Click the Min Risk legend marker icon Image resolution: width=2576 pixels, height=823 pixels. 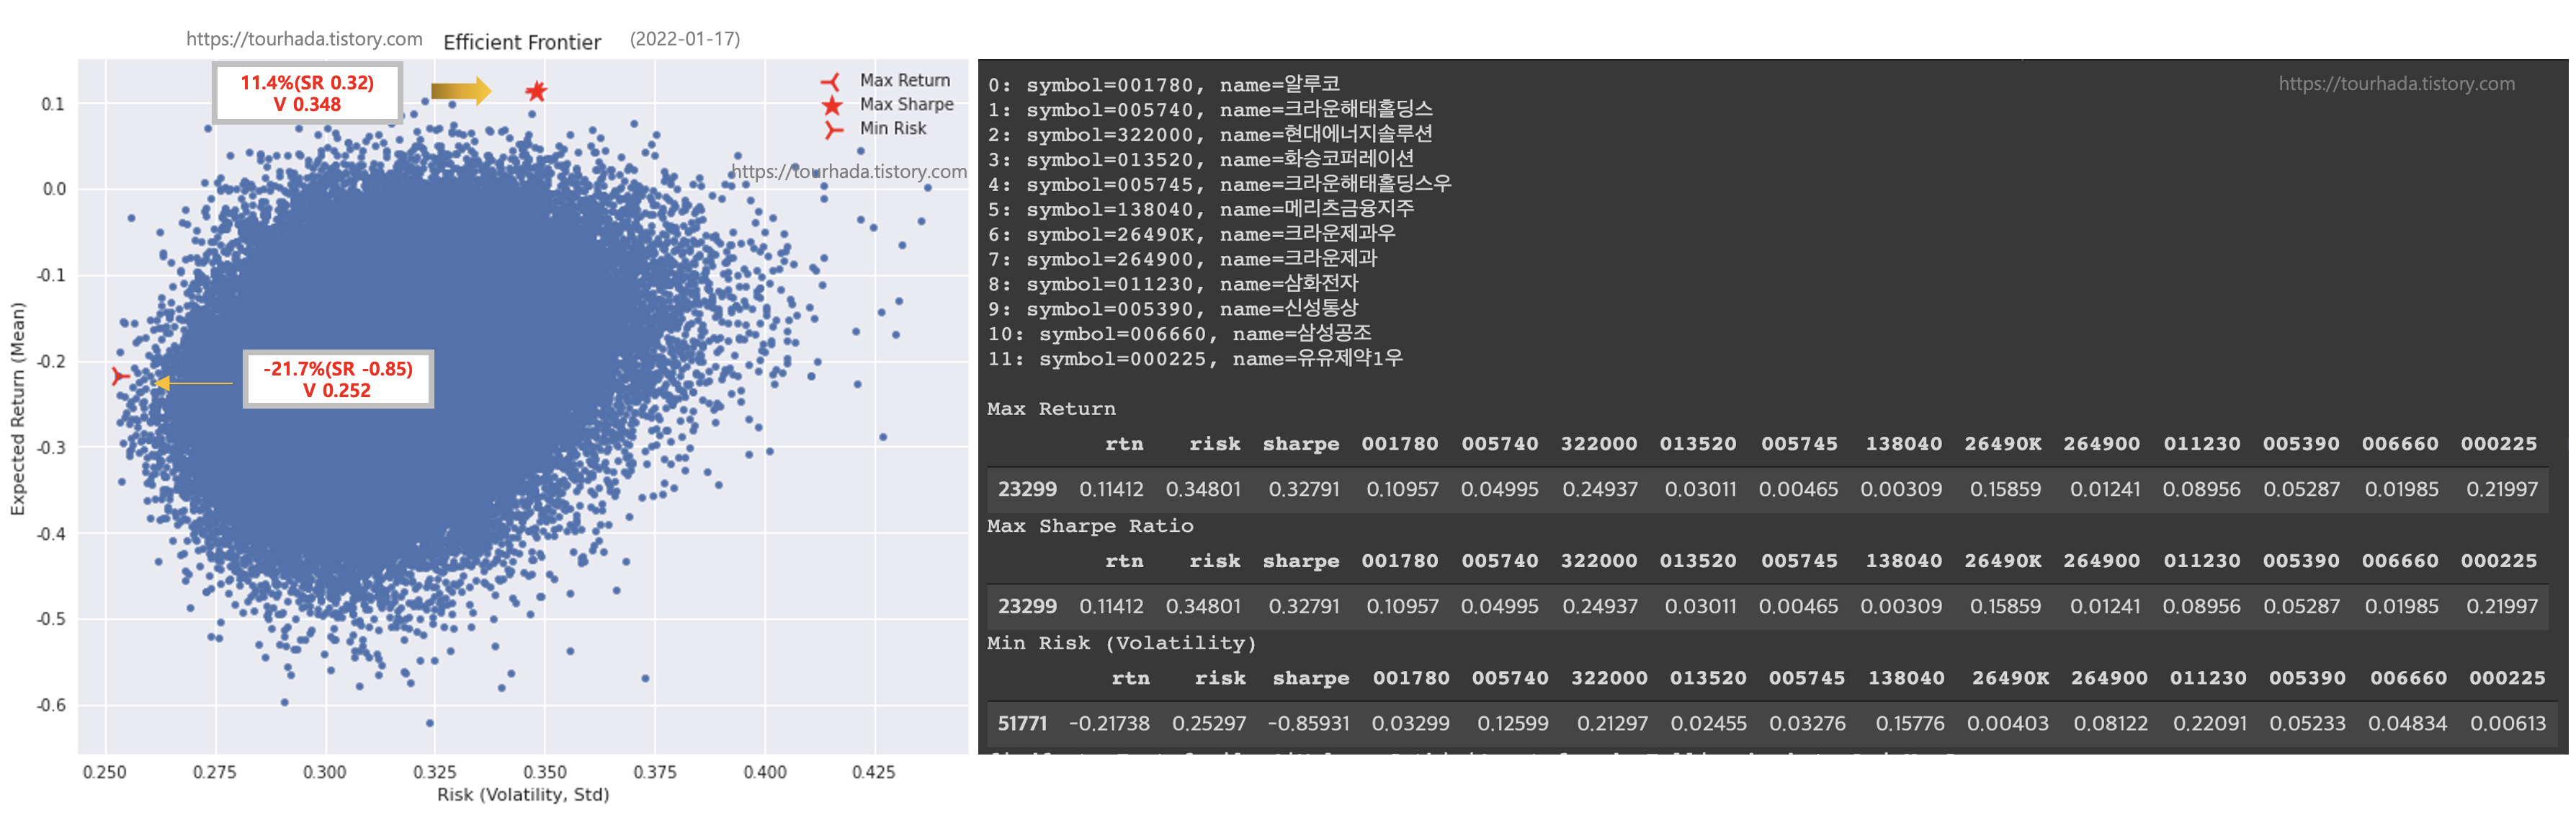833,130
